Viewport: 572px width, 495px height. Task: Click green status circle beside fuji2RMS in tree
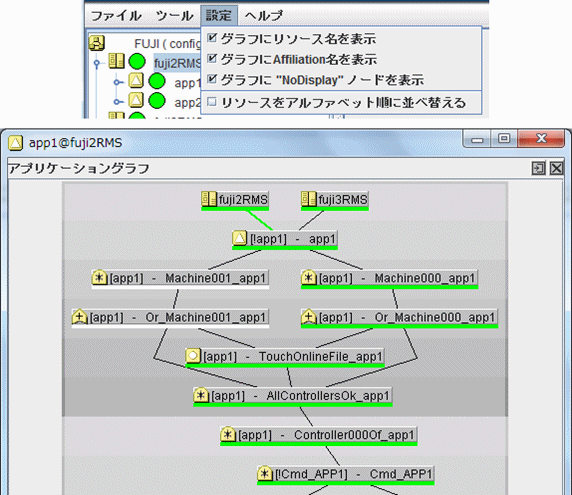tap(137, 62)
